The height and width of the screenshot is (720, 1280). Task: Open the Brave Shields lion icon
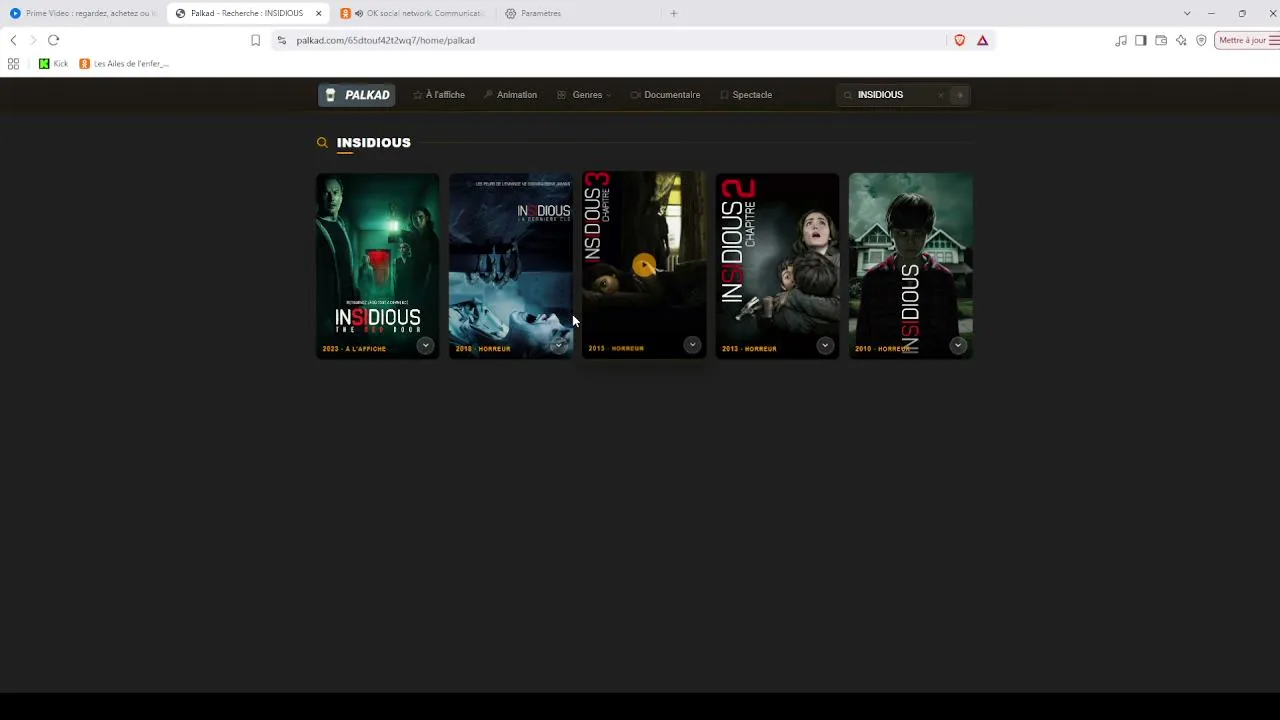(960, 40)
